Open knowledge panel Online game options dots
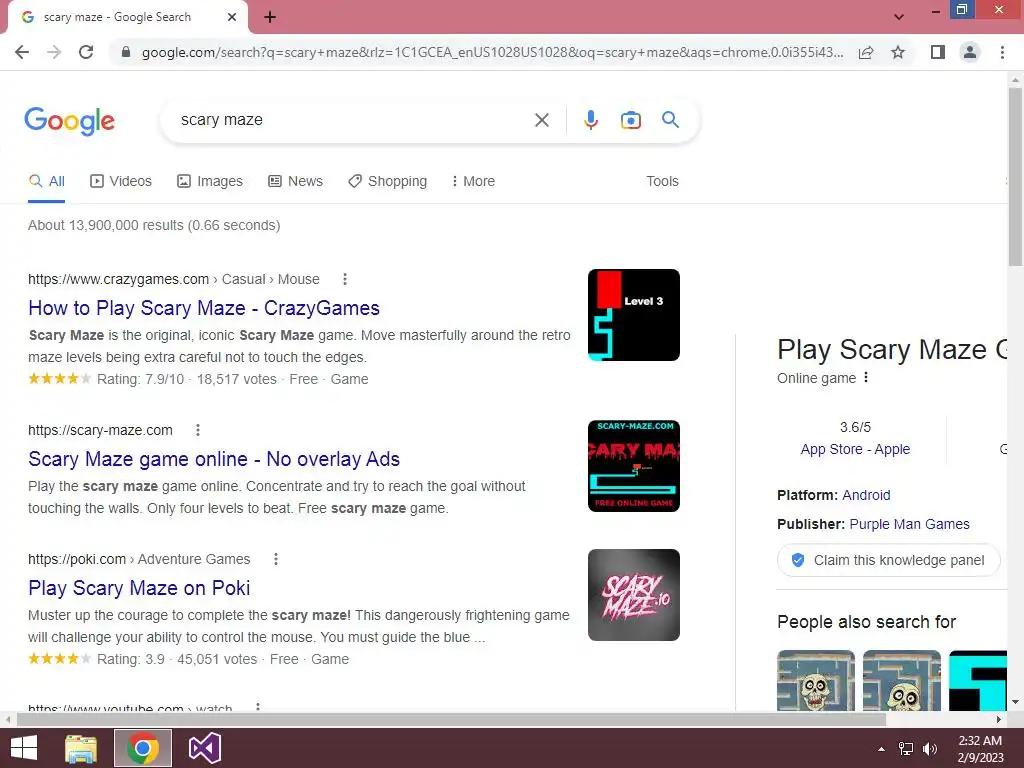The width and height of the screenshot is (1024, 768). 866,377
